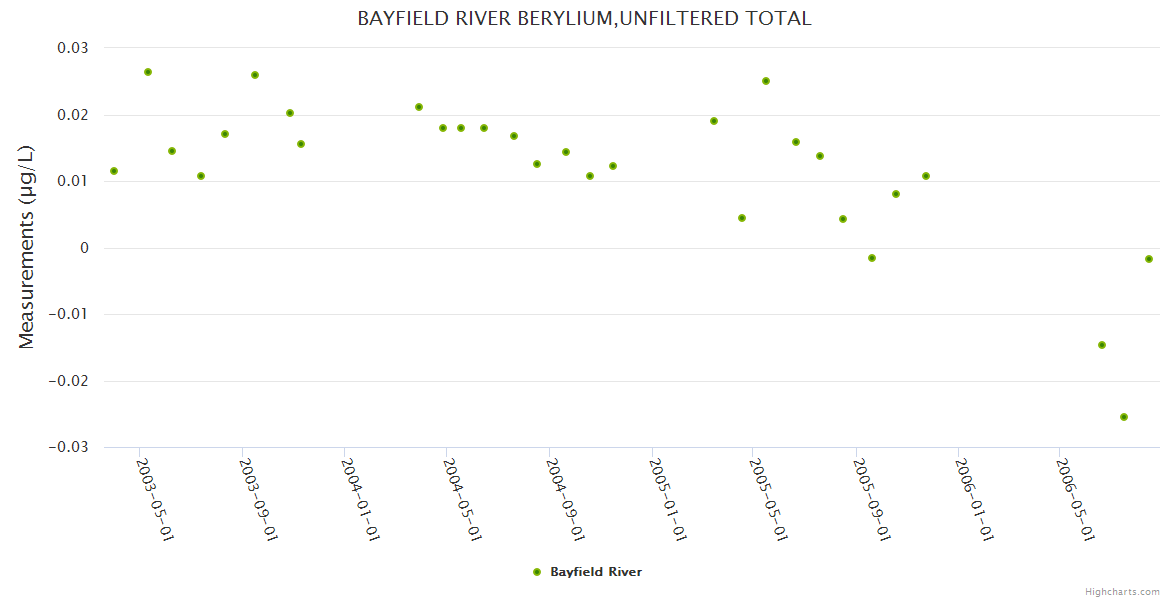Select the highest data point near 0.026
1170x600 pixels.
click(148, 72)
